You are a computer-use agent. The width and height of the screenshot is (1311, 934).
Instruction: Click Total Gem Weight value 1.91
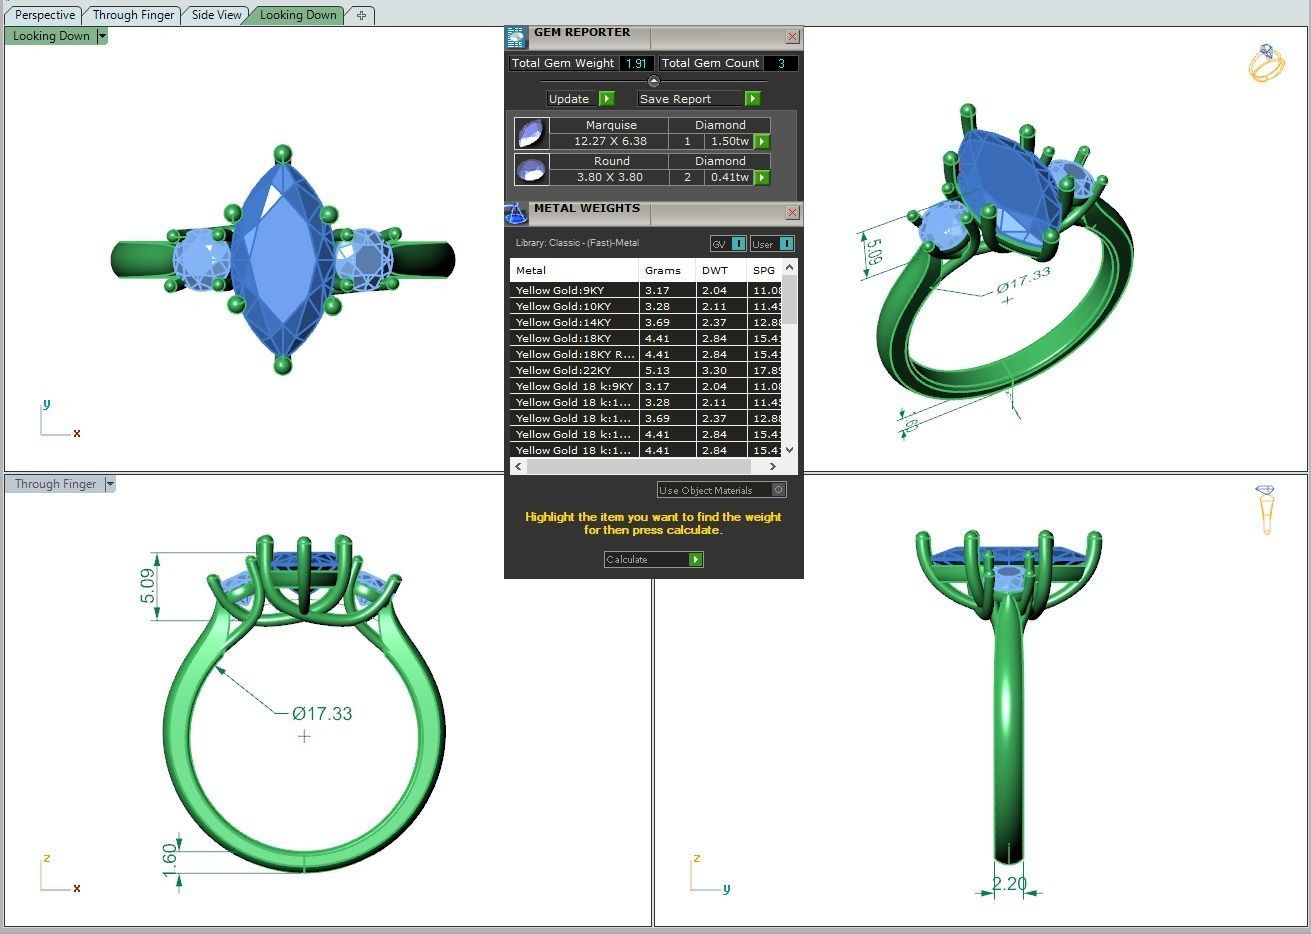636,63
